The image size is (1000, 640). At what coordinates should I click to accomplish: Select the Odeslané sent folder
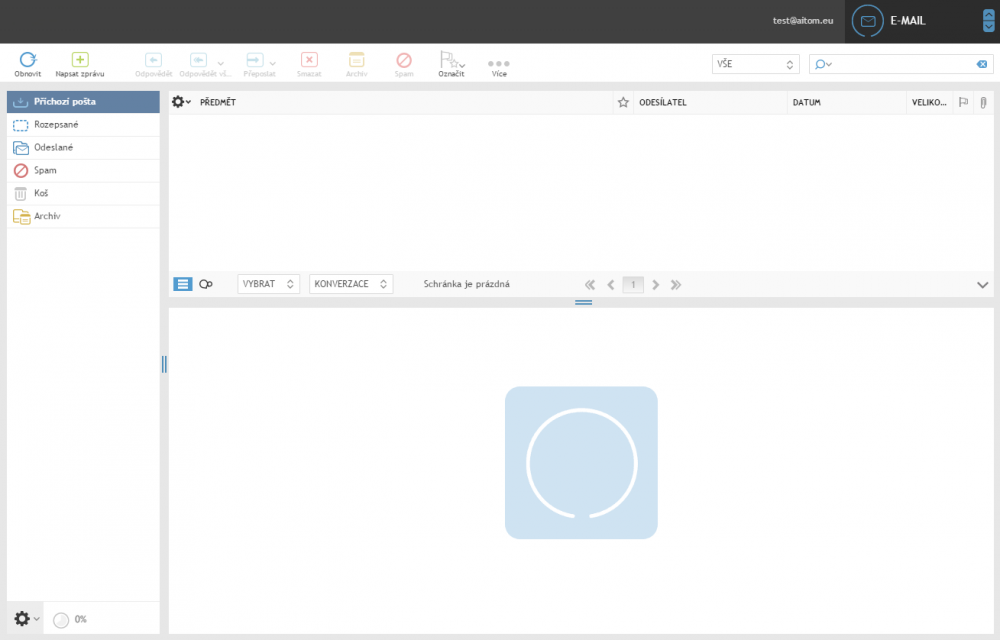coord(54,148)
